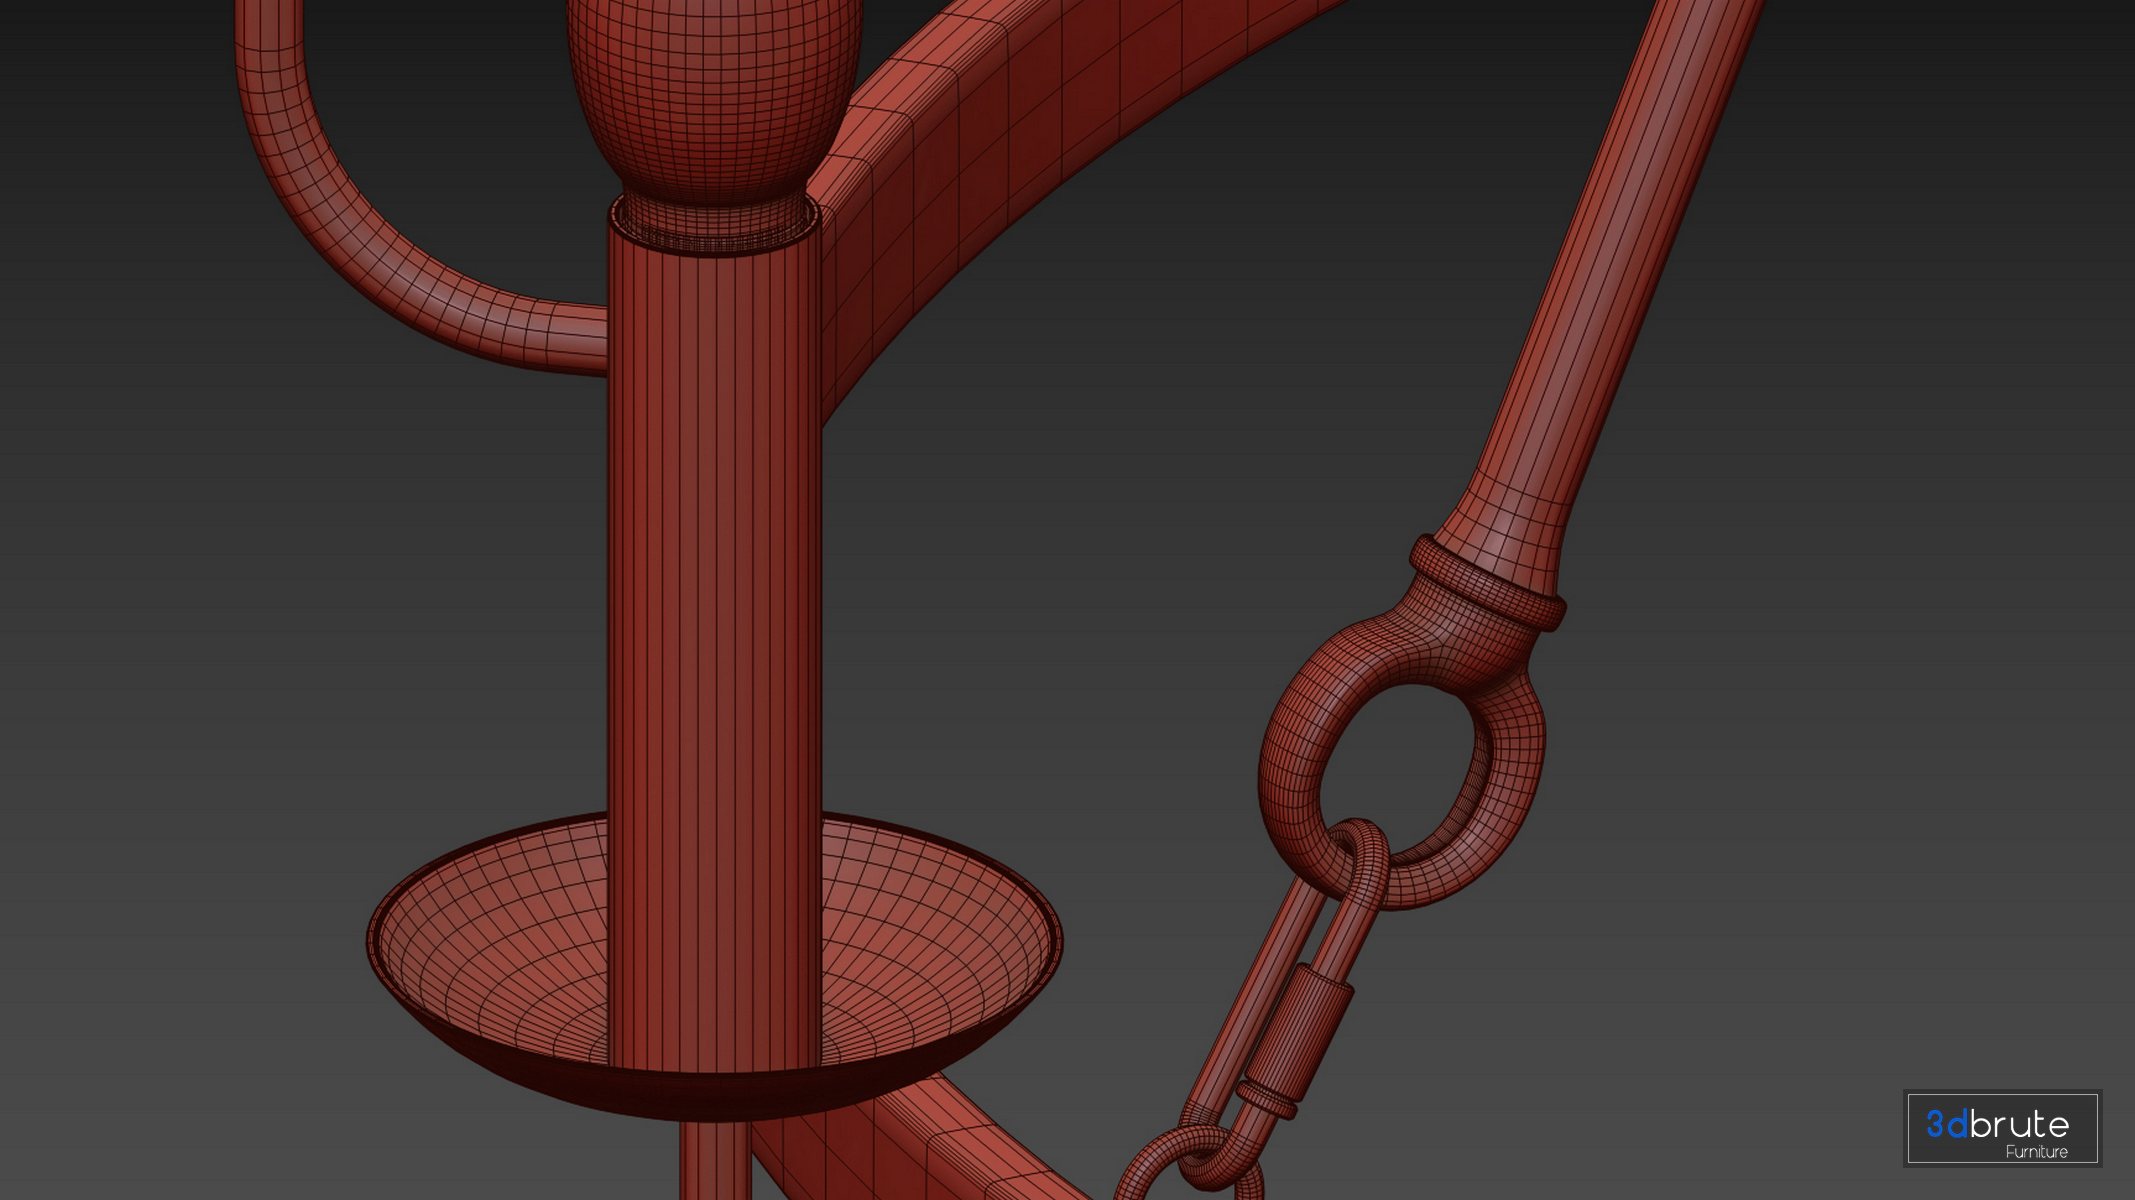Click the Furniture text under logo
Viewport: 2135px width, 1200px height.
coord(2036,1152)
